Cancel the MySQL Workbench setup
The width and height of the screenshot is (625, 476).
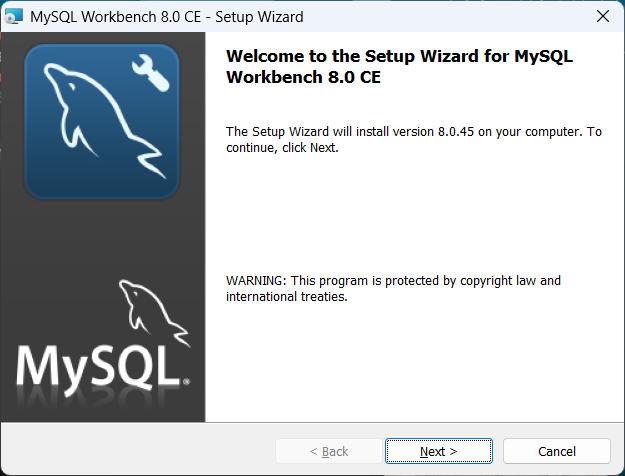click(556, 452)
